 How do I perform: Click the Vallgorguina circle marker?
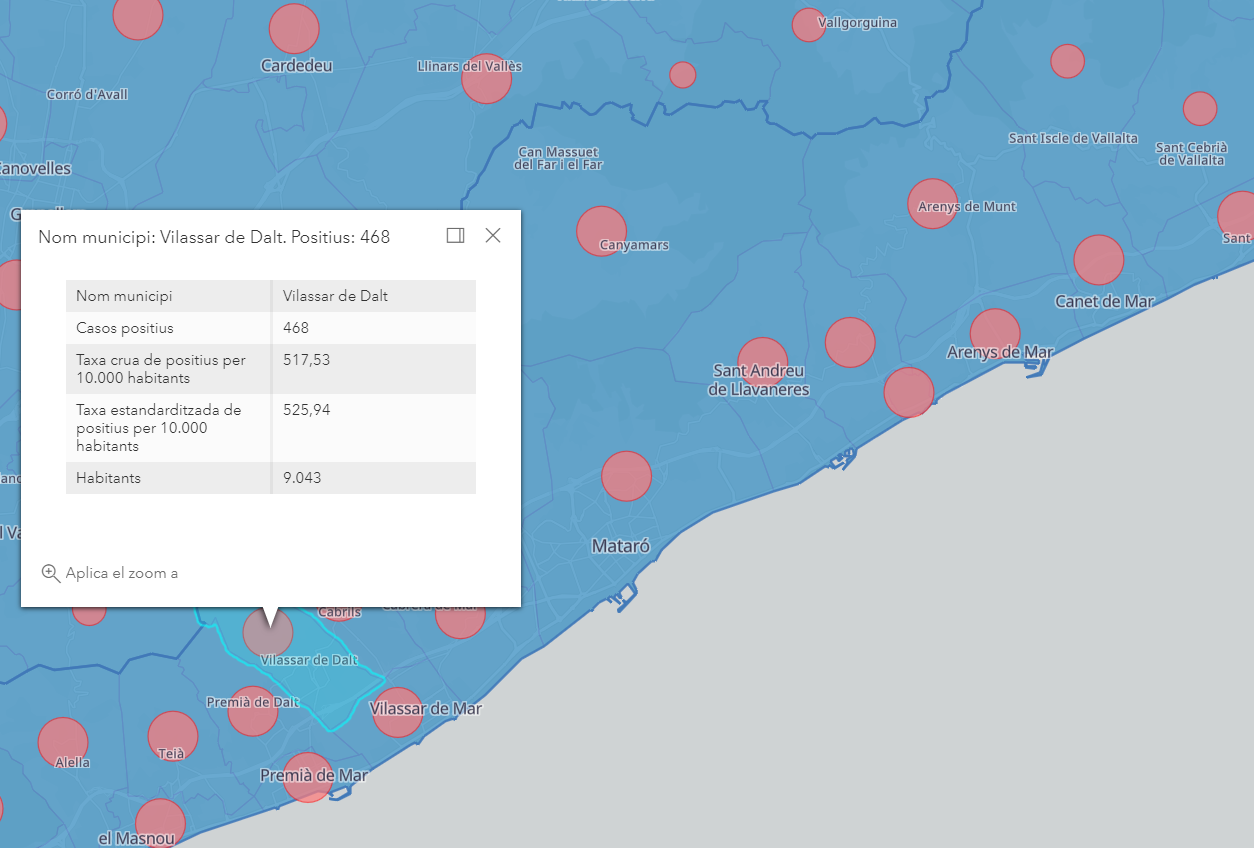coord(808,25)
